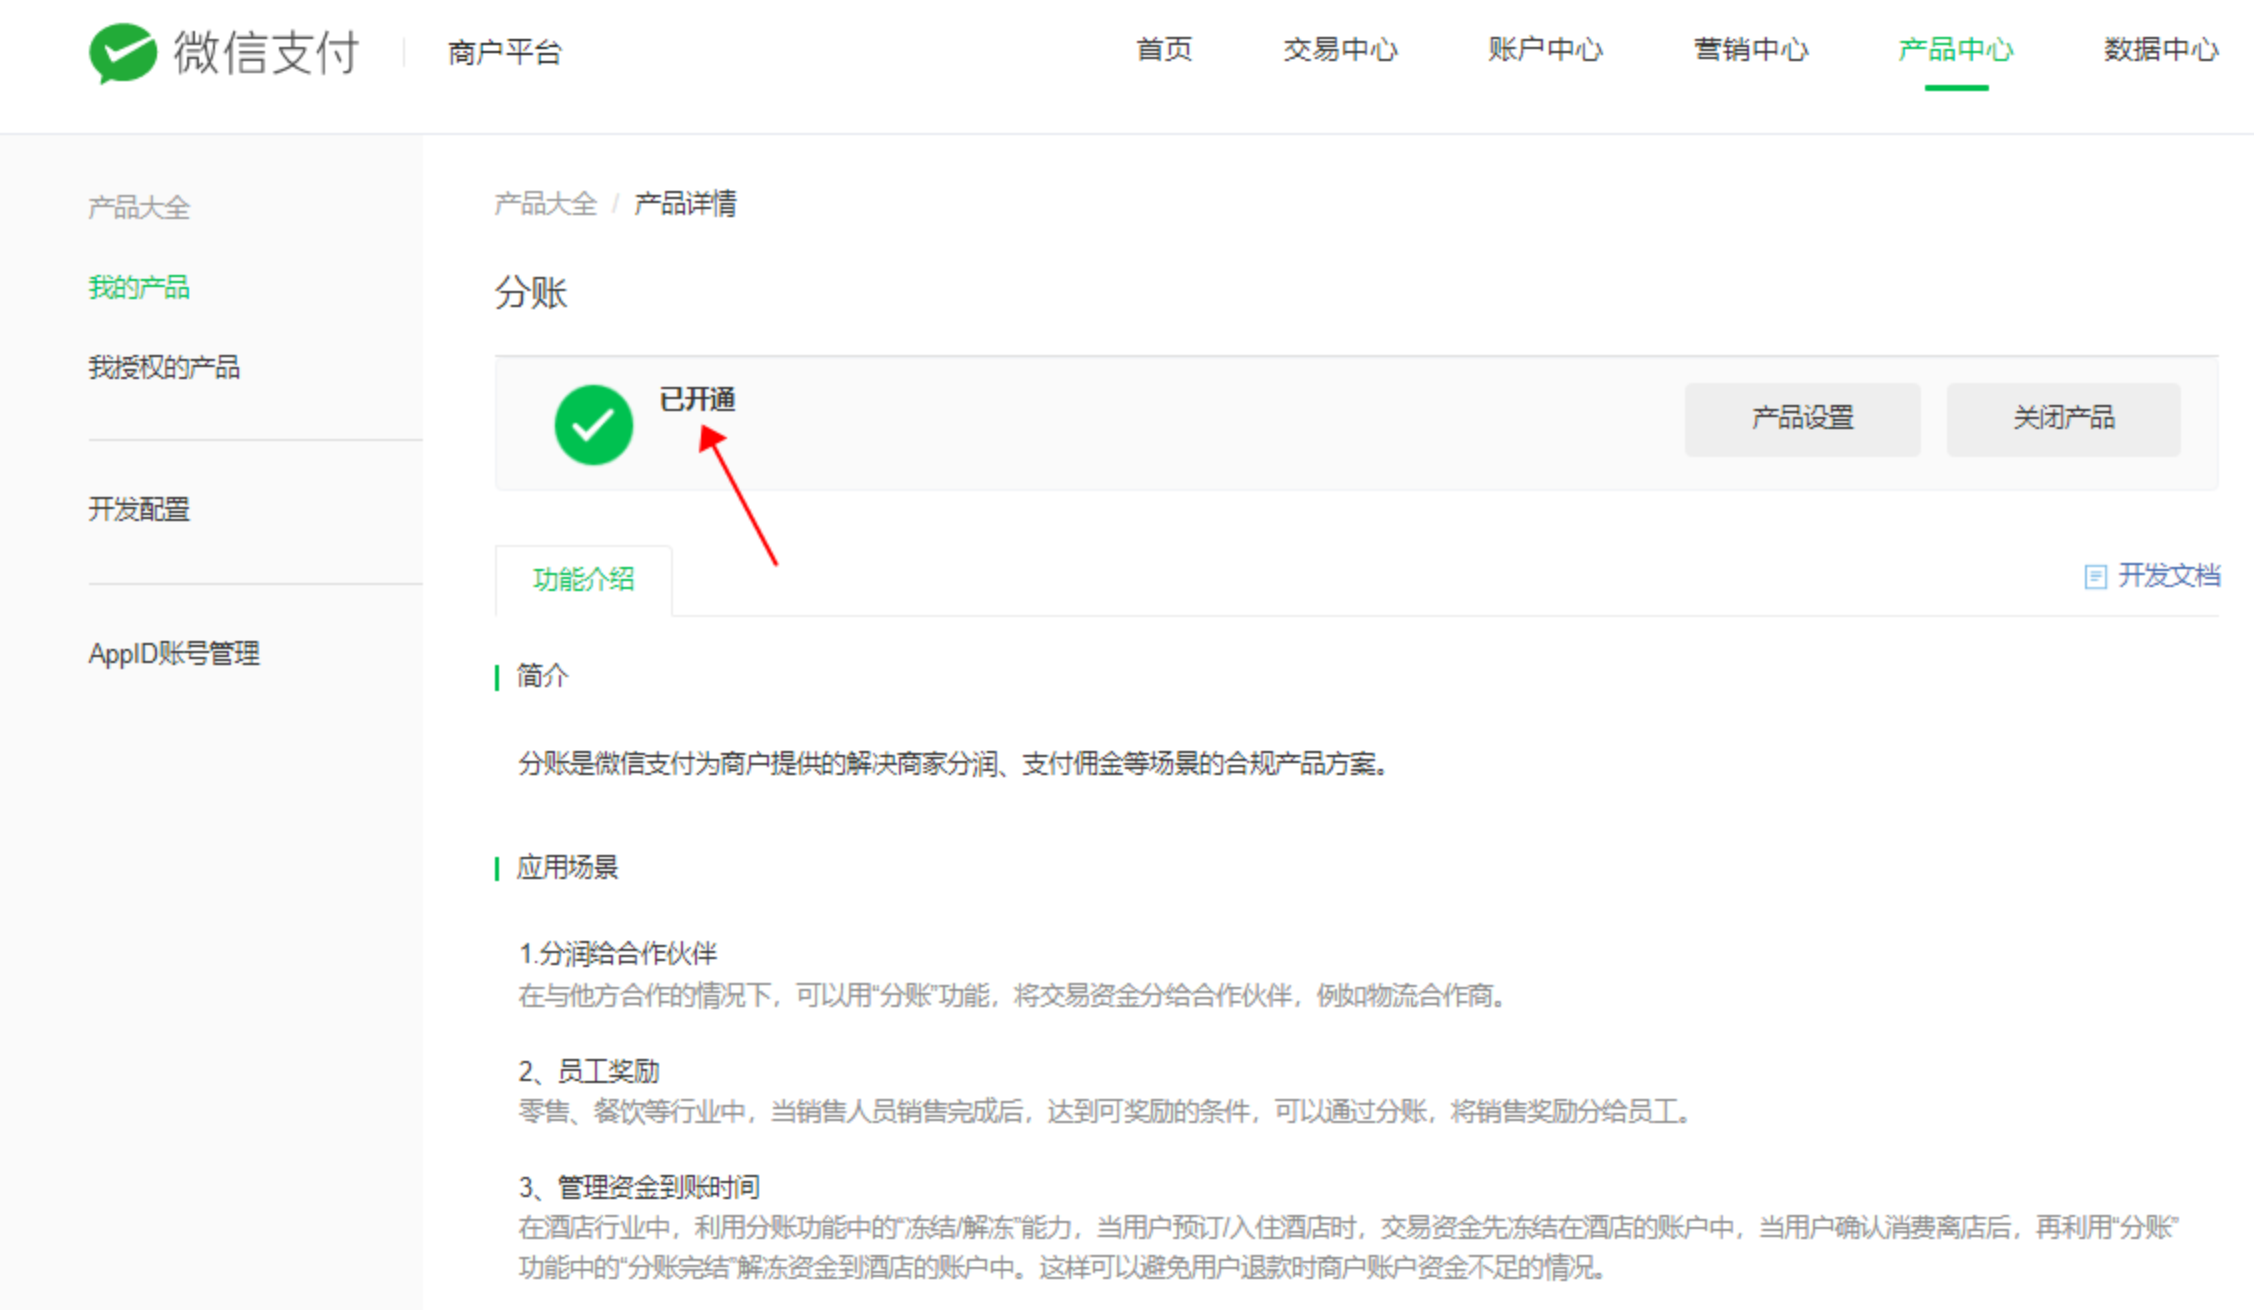
Task: Go to 交易中心 in top navigation
Action: tap(1340, 49)
